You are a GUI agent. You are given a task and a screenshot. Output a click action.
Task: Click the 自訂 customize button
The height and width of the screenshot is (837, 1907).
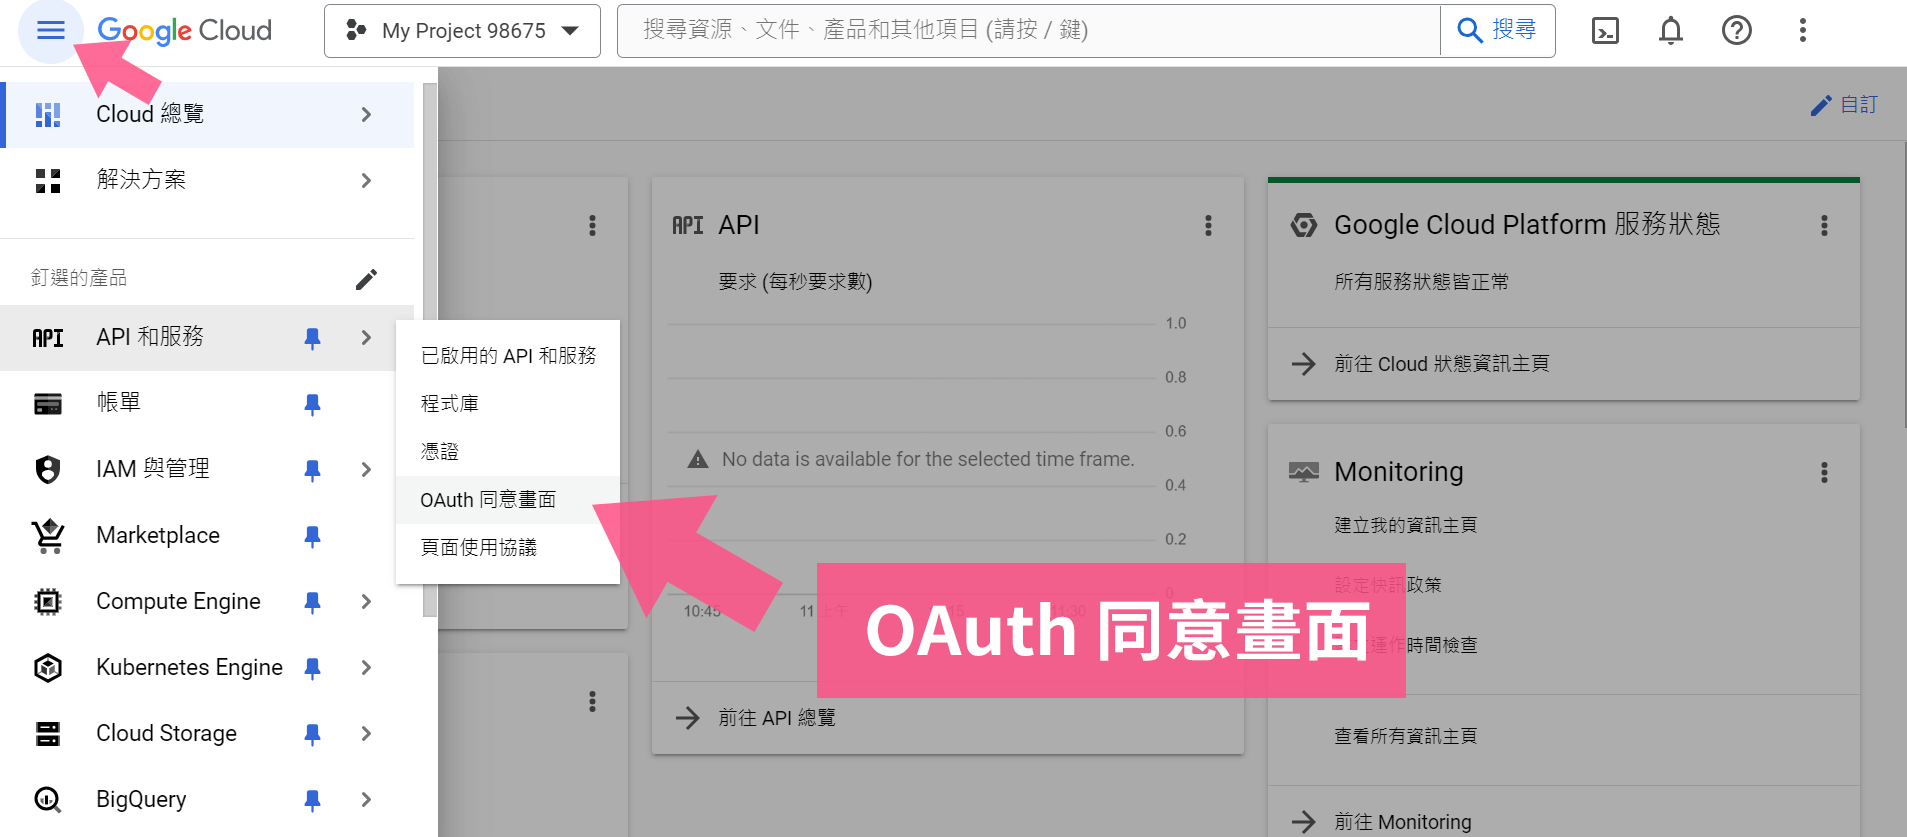point(1844,105)
